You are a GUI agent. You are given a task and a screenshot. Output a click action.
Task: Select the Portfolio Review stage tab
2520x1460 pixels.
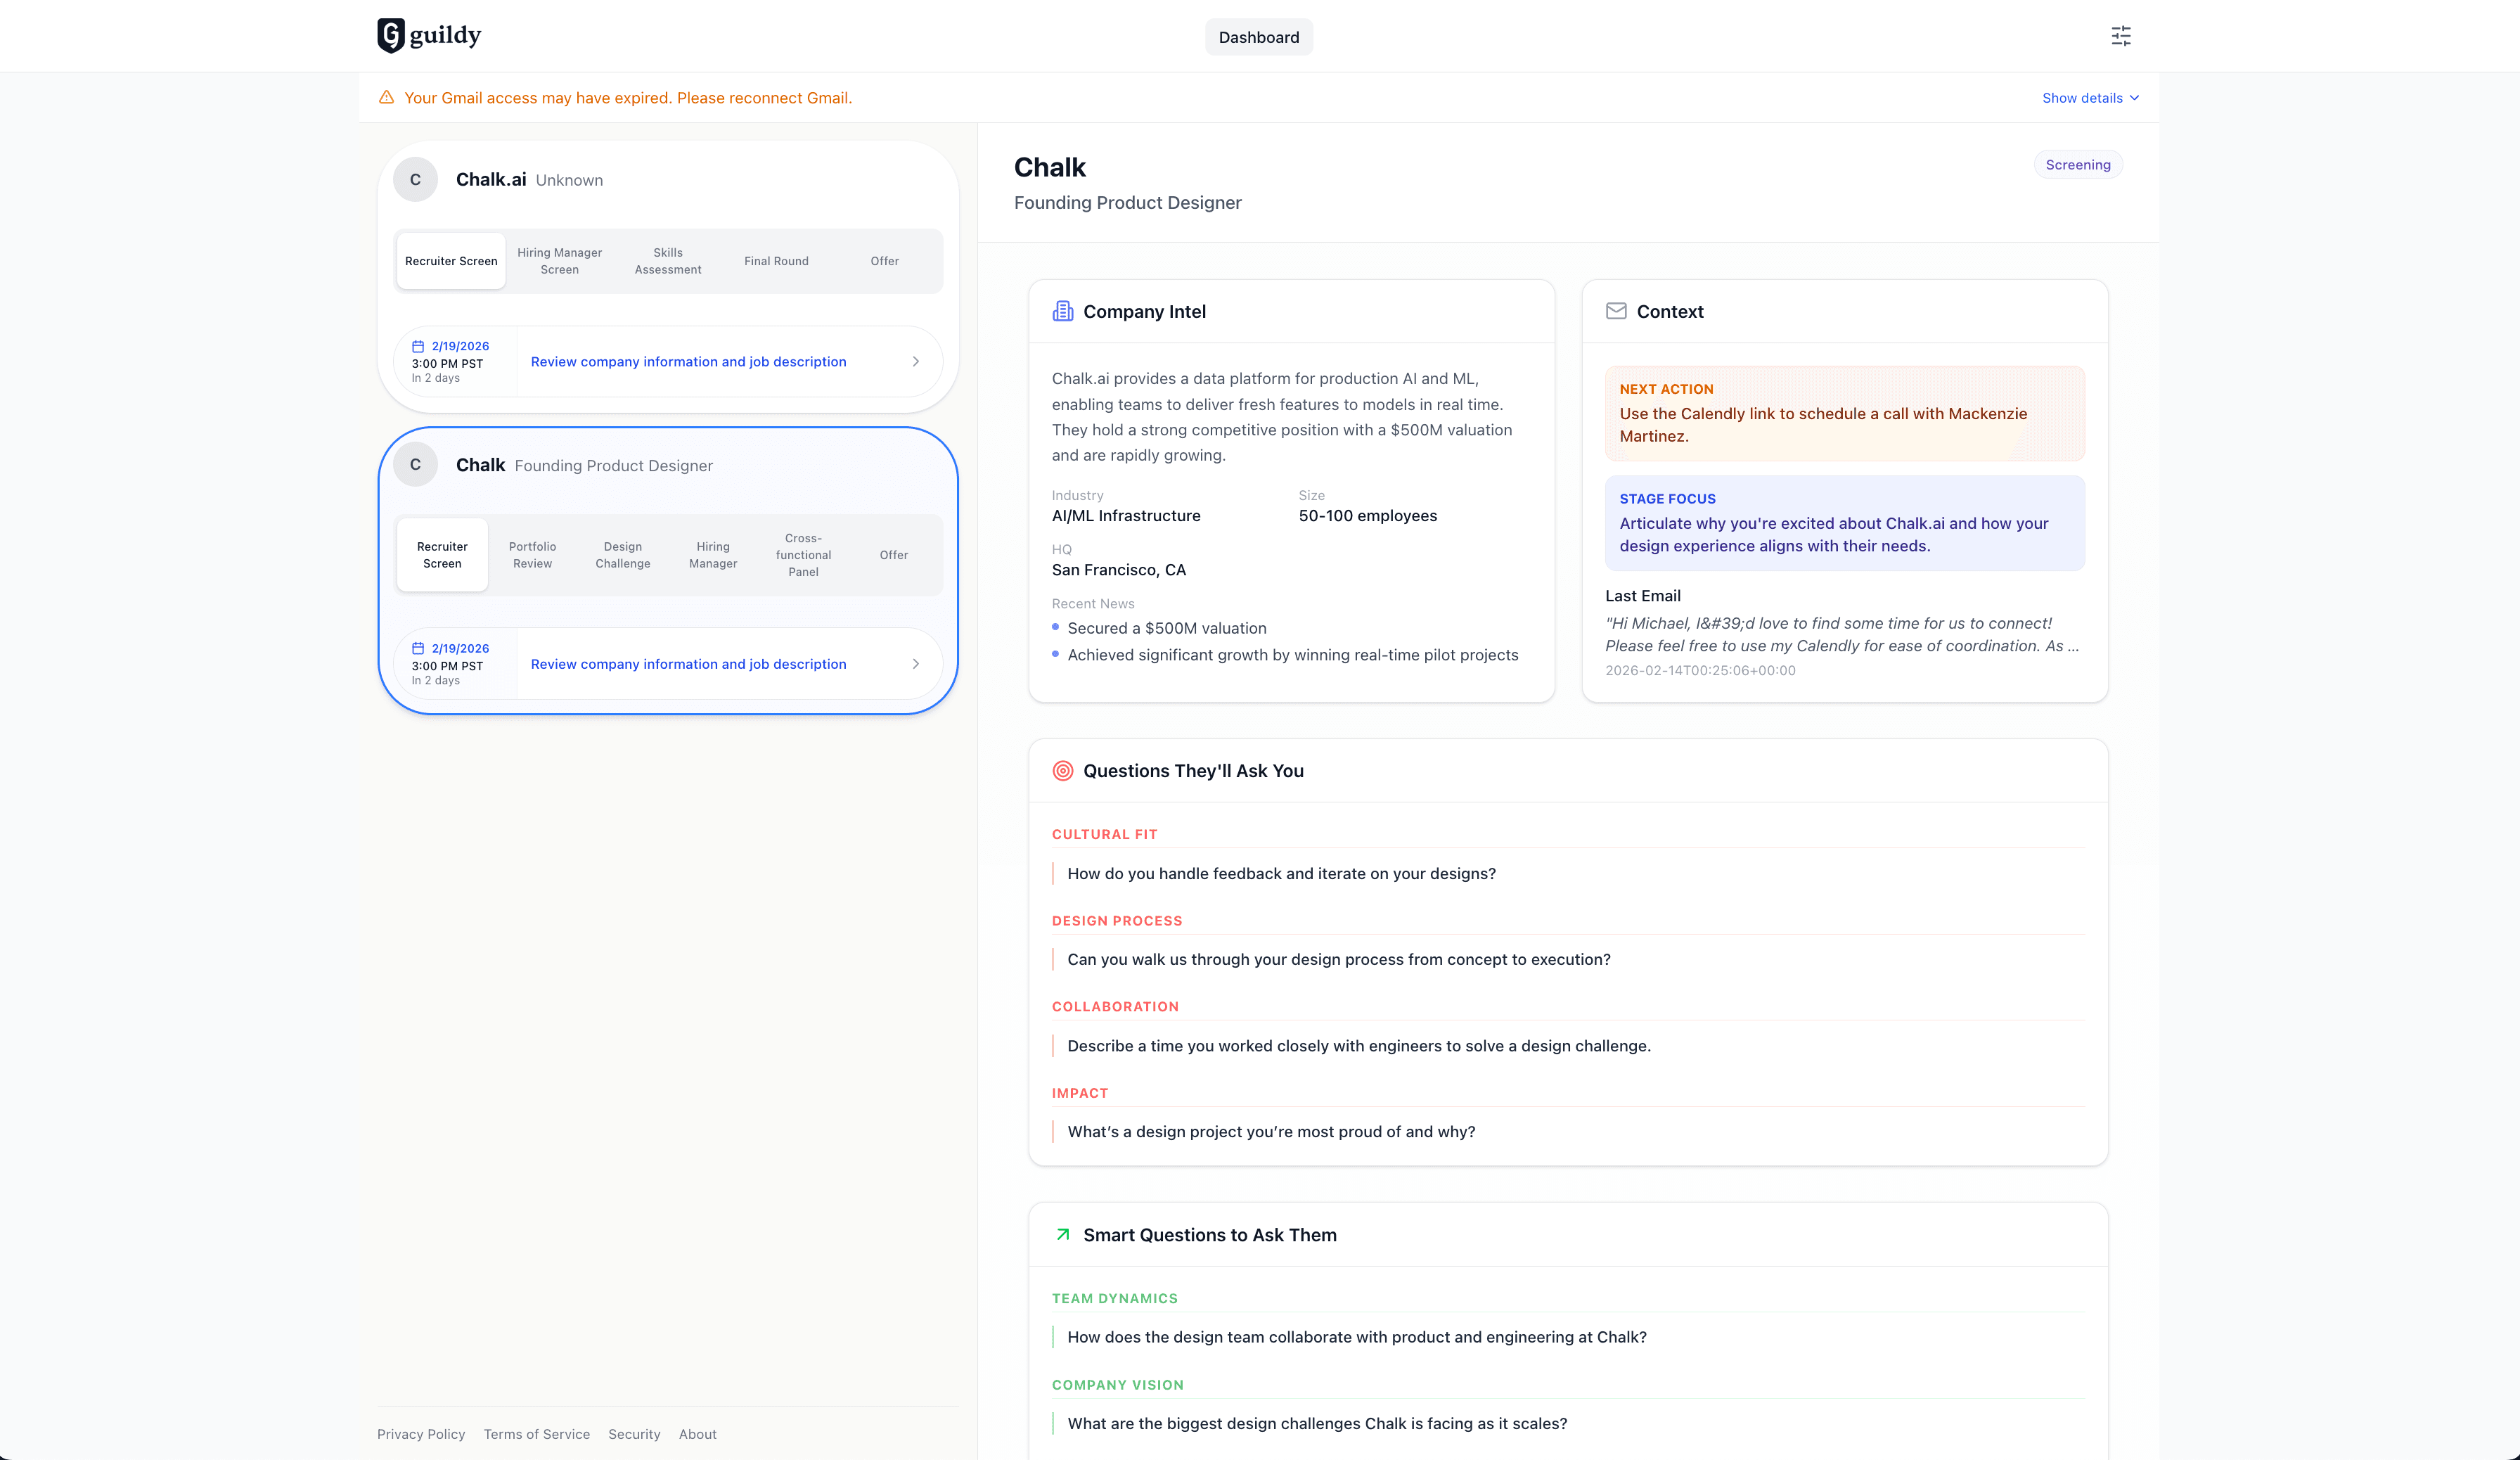click(532, 555)
